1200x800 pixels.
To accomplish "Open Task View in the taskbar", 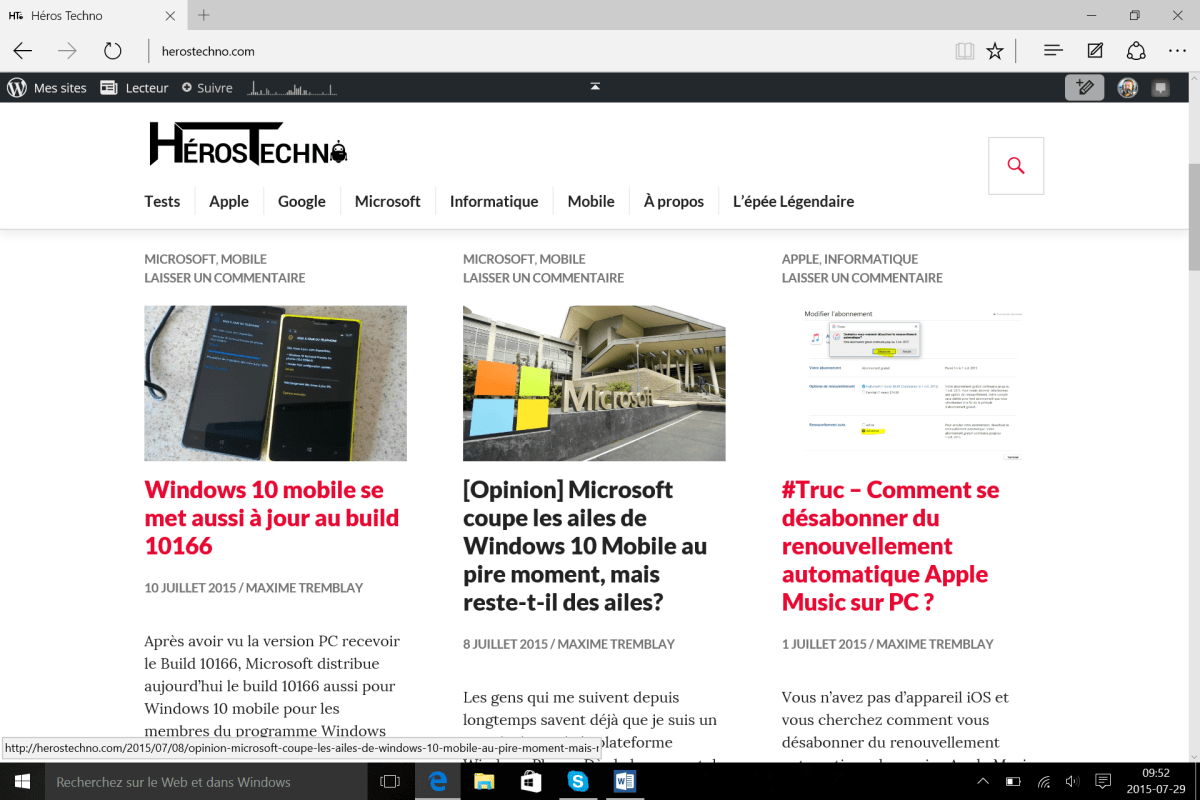I will click(391, 781).
